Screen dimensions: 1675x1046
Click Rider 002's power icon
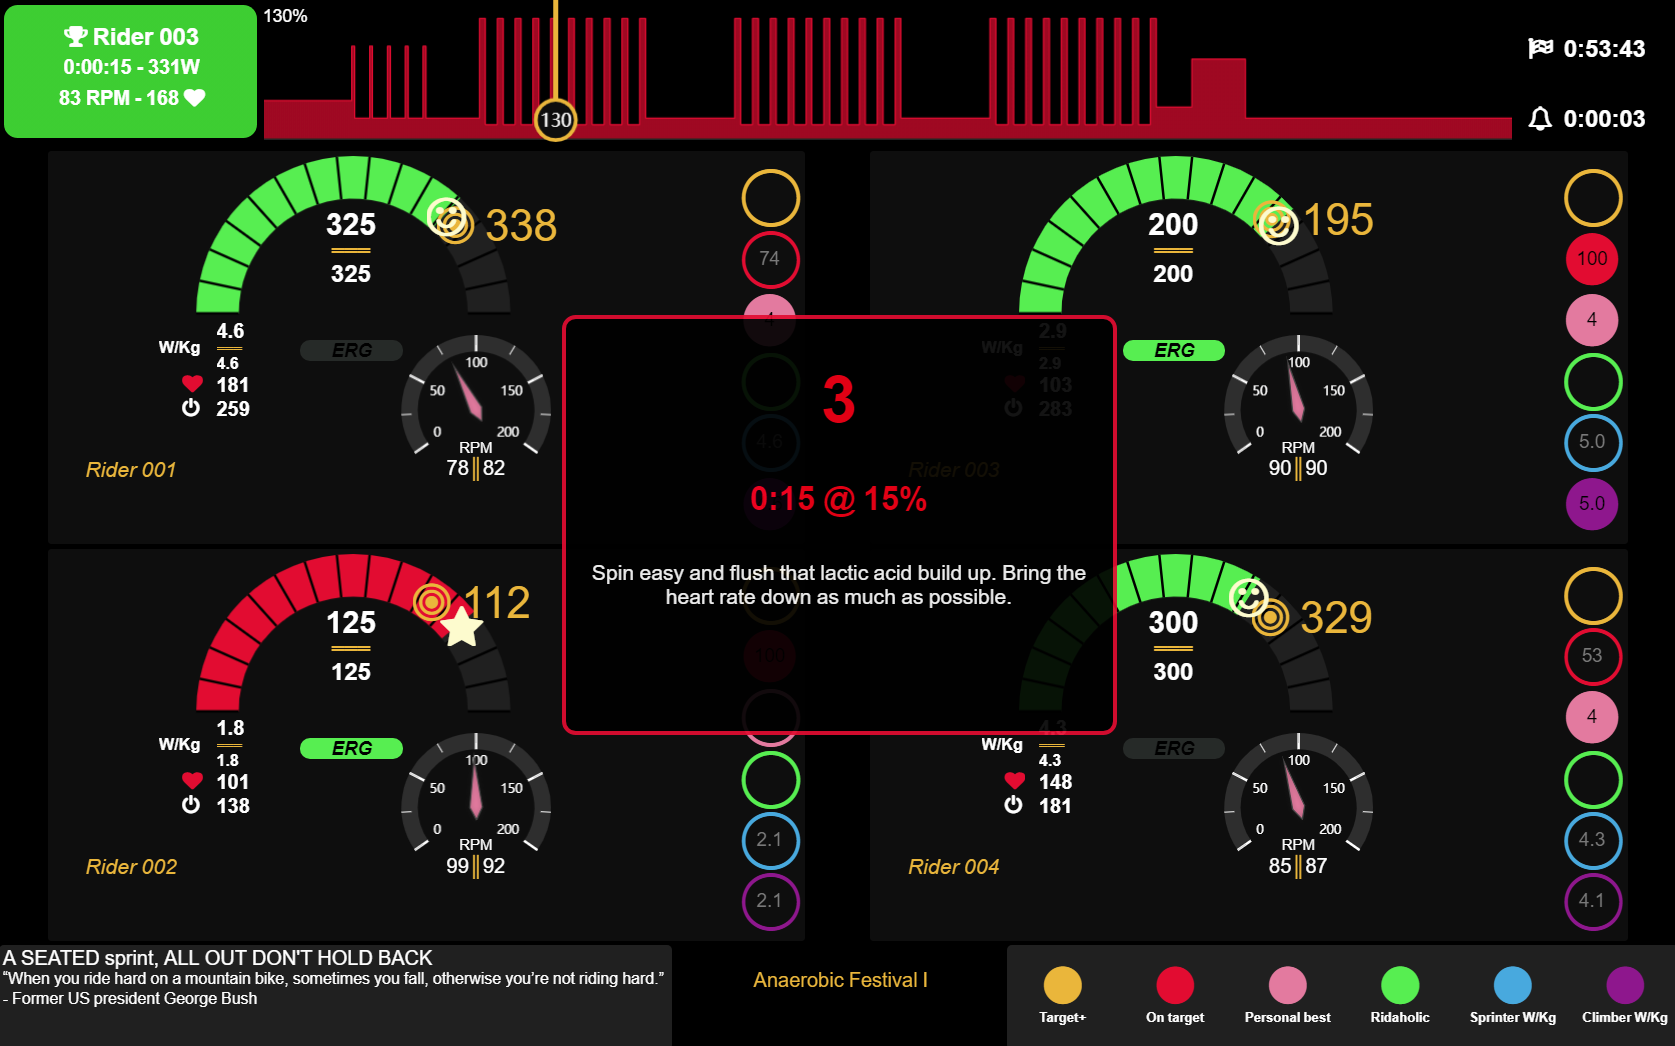click(x=191, y=805)
